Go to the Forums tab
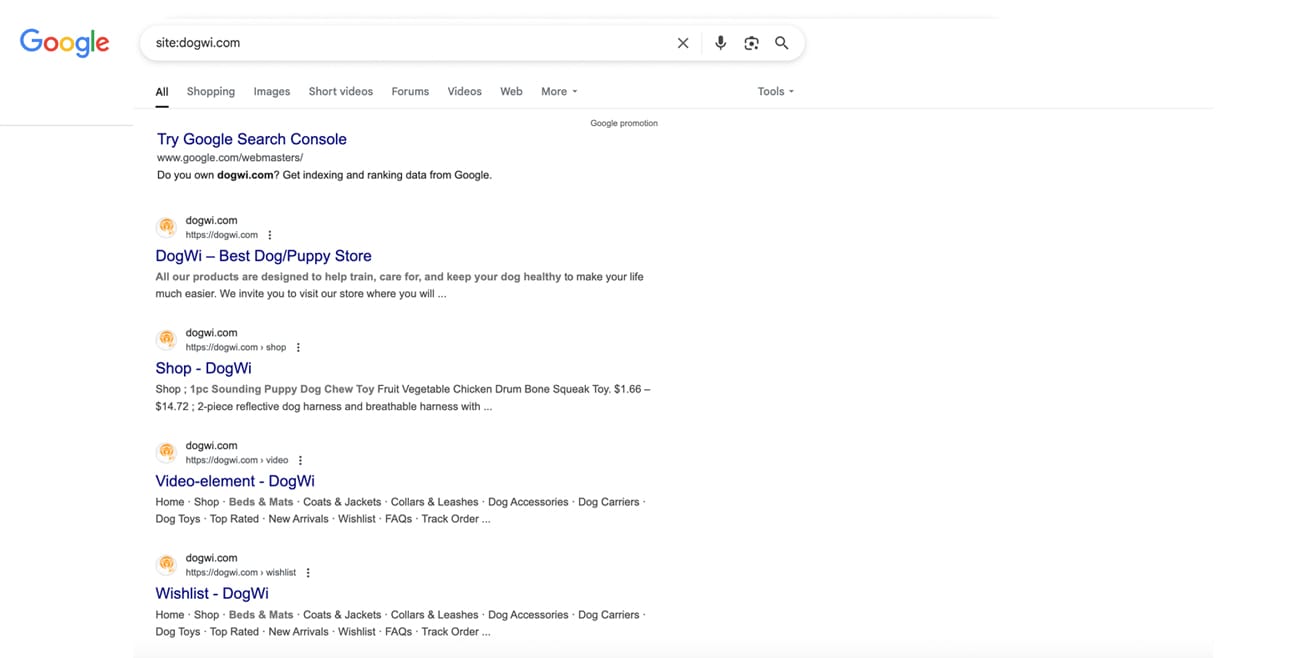The height and width of the screenshot is (658, 1291). tap(410, 91)
